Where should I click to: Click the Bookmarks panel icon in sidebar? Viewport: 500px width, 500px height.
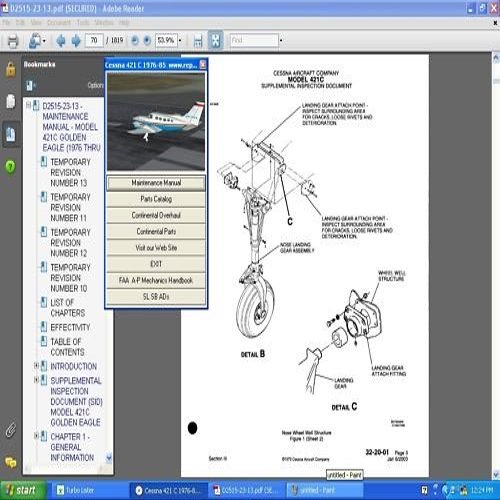11,134
